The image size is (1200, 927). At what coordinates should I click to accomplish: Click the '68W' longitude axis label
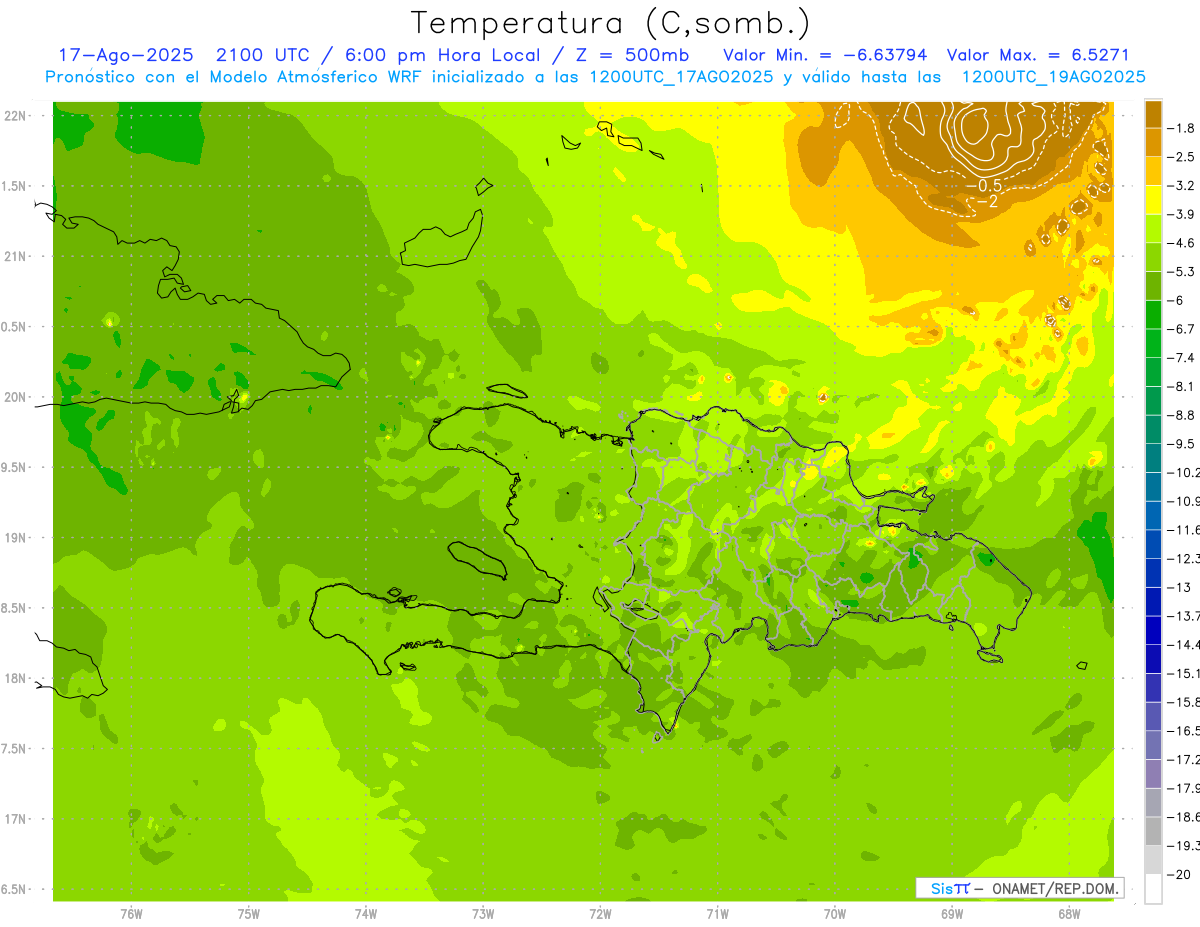pyautogui.click(x=1069, y=914)
